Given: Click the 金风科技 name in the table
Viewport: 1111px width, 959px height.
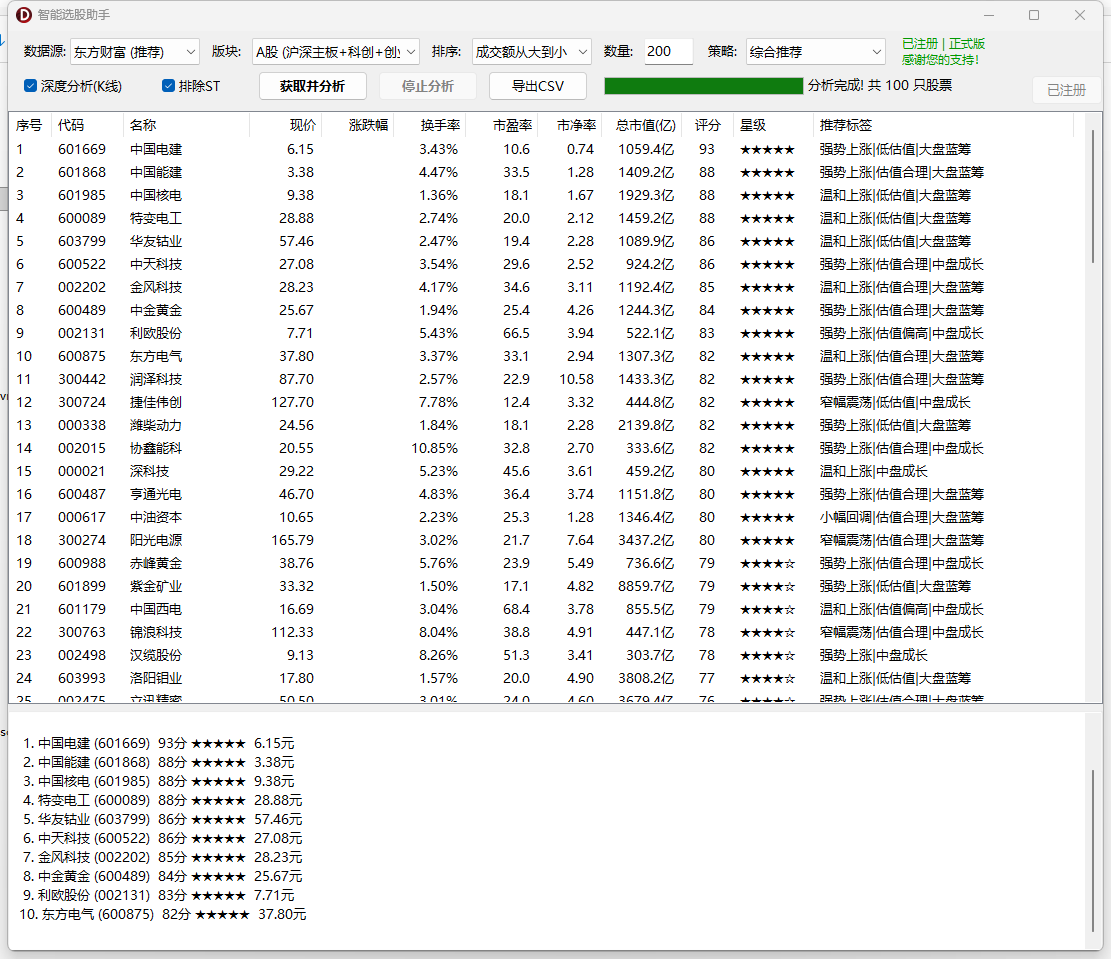Looking at the screenshot, I should click(x=156, y=287).
